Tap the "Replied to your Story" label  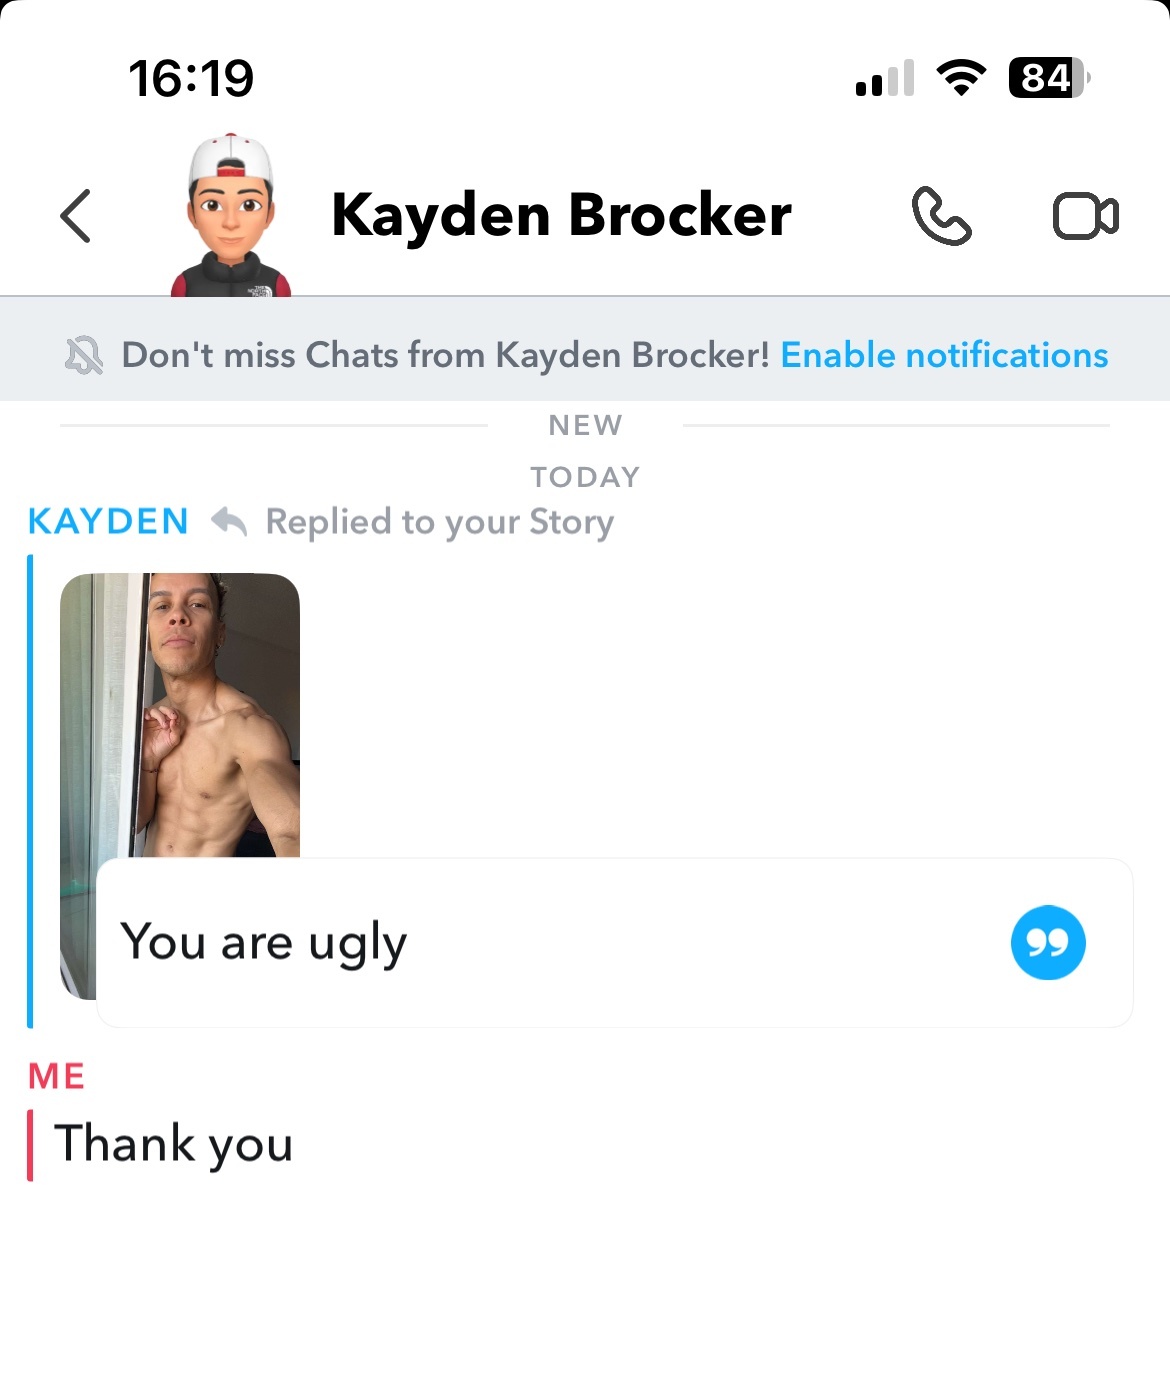[x=439, y=522]
